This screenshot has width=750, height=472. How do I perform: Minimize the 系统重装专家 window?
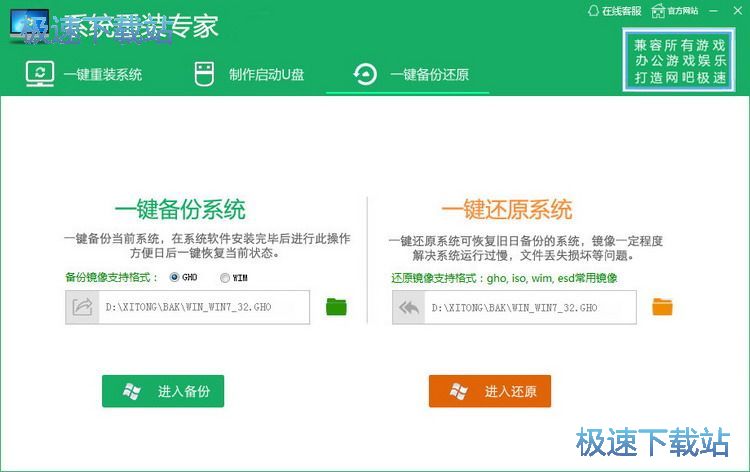click(715, 10)
